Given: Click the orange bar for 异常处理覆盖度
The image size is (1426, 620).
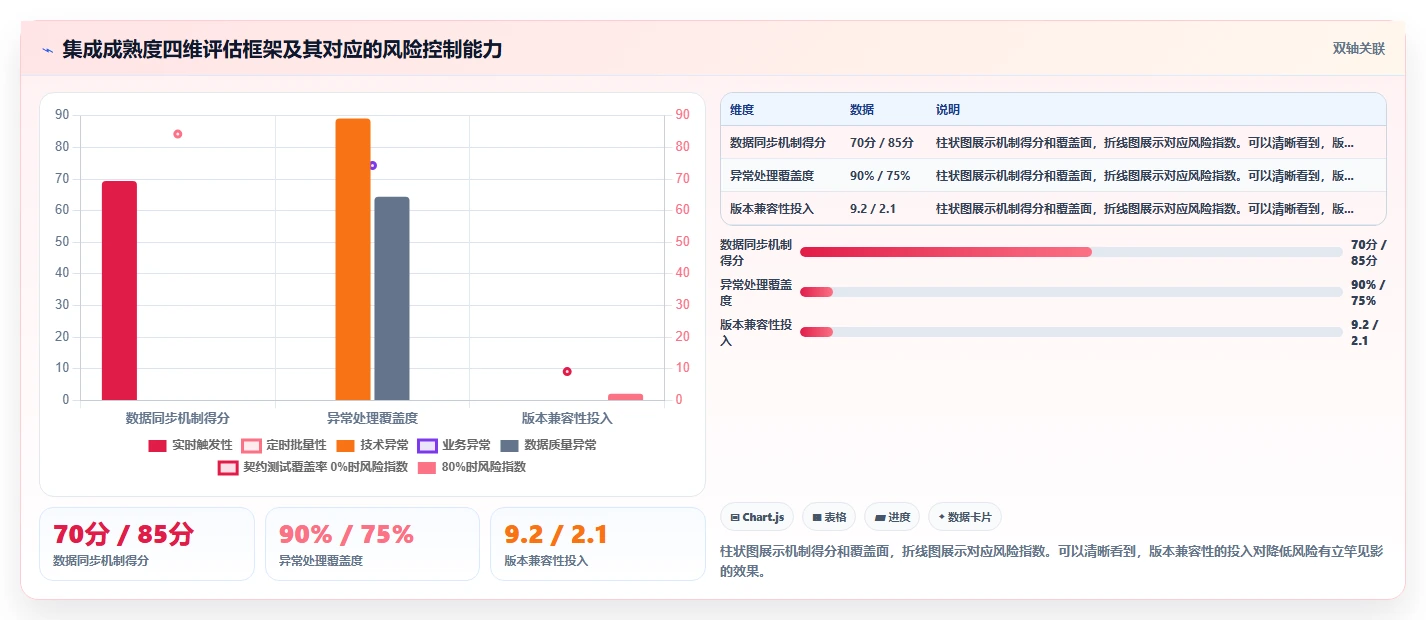Looking at the screenshot, I should pyautogui.click(x=353, y=259).
